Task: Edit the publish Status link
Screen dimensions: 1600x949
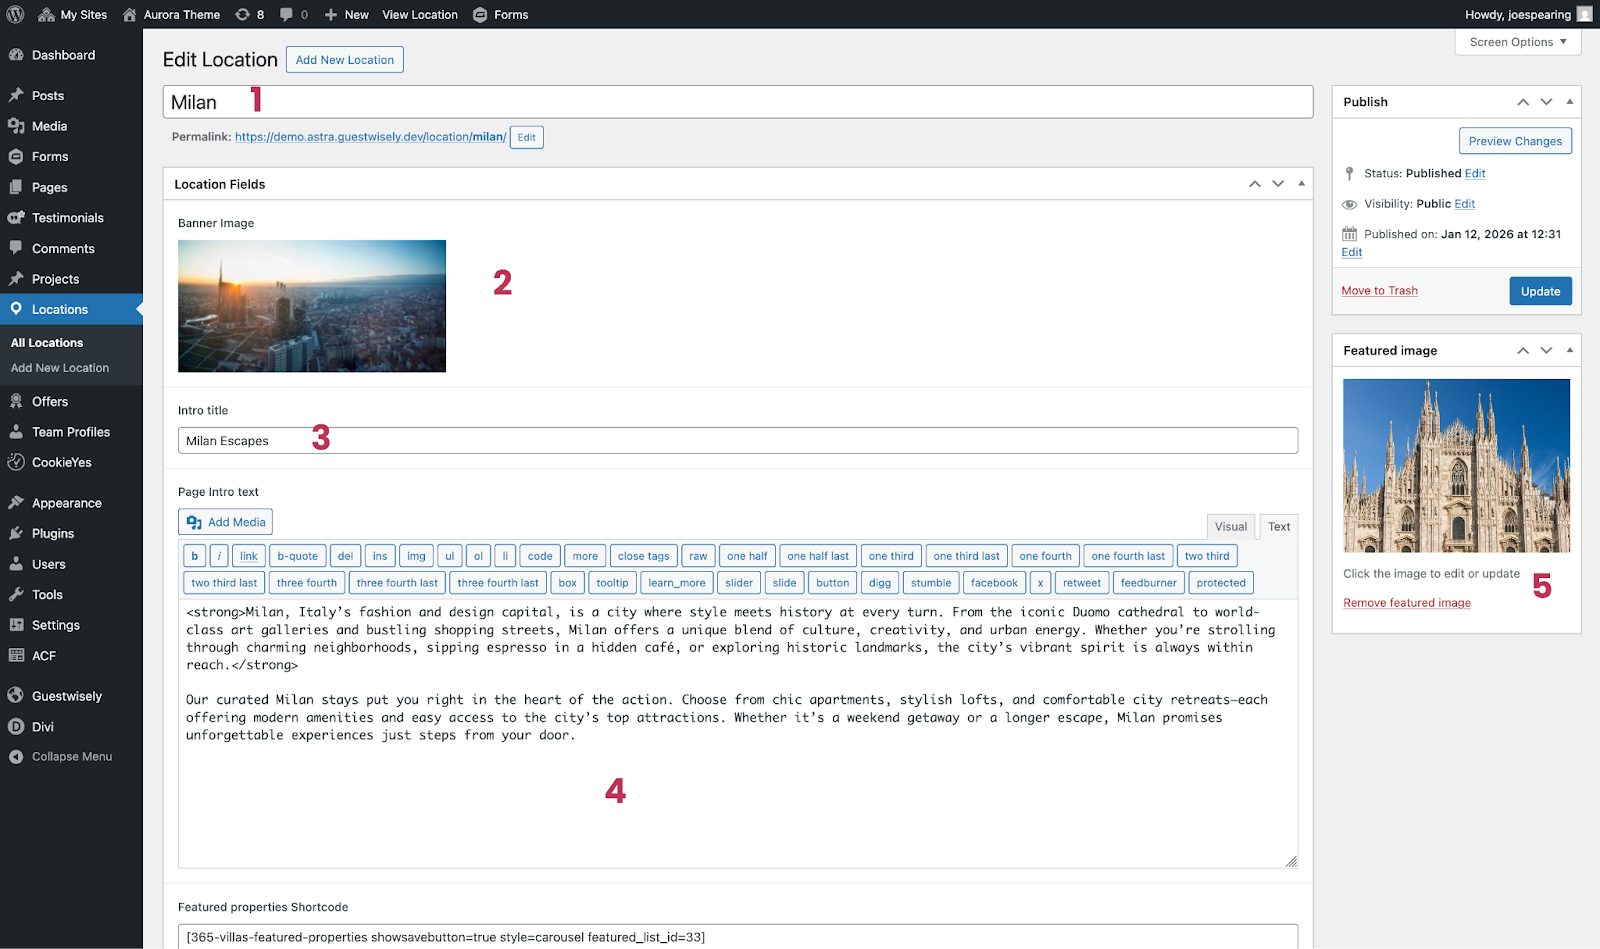Action: [x=1475, y=173]
